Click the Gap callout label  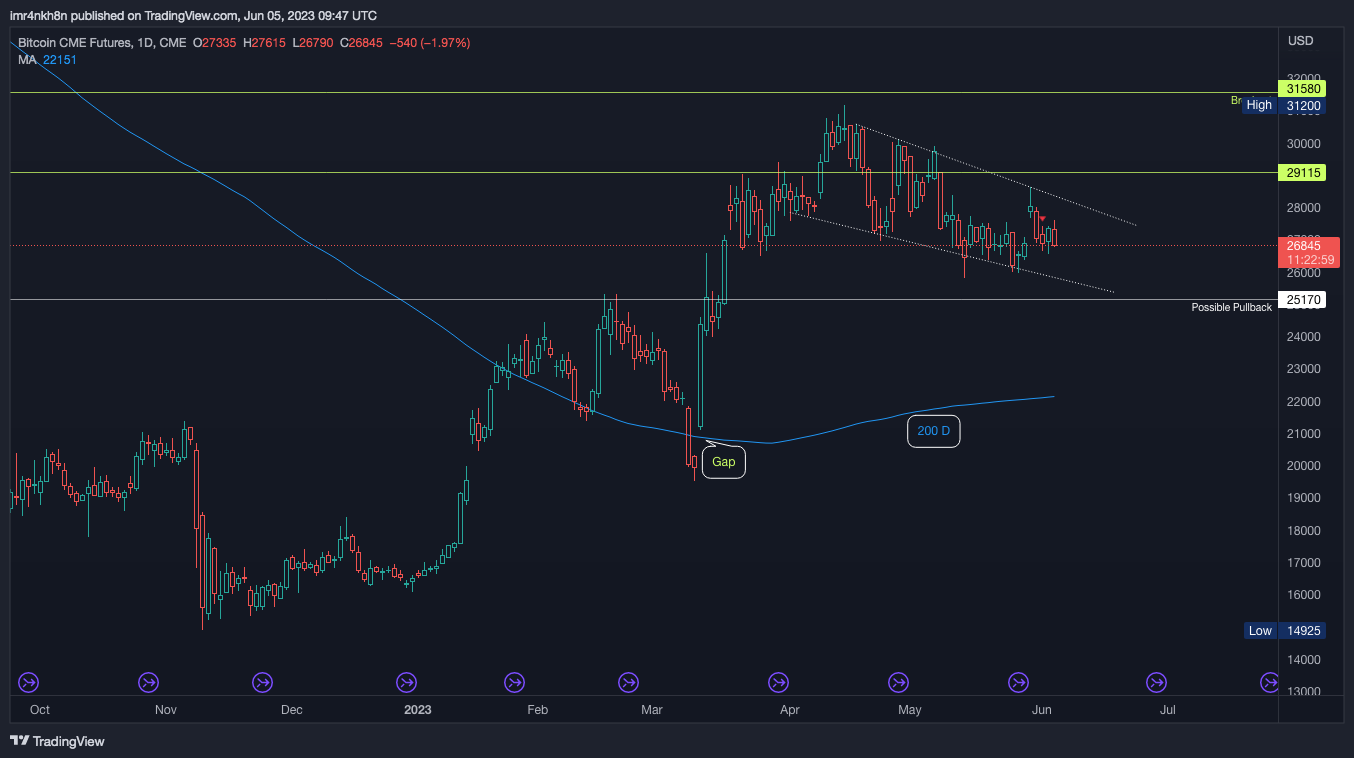click(724, 462)
